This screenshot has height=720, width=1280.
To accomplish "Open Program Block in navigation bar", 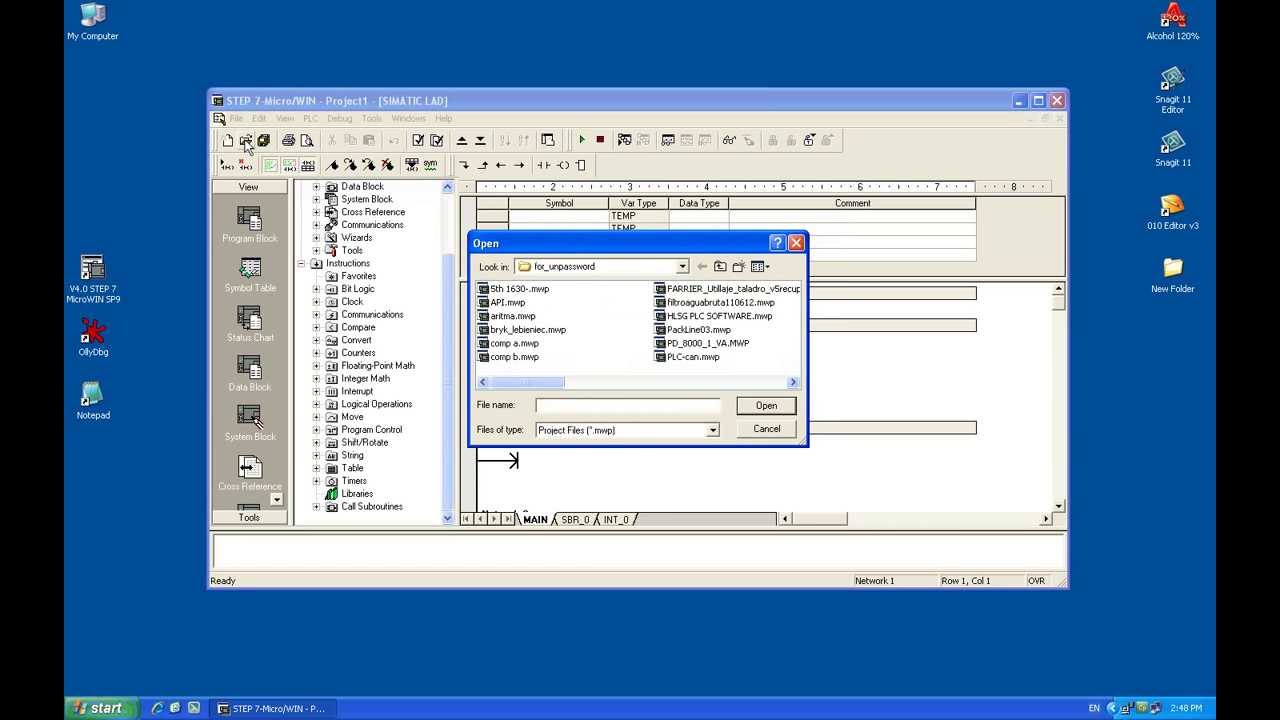I will pyautogui.click(x=249, y=224).
